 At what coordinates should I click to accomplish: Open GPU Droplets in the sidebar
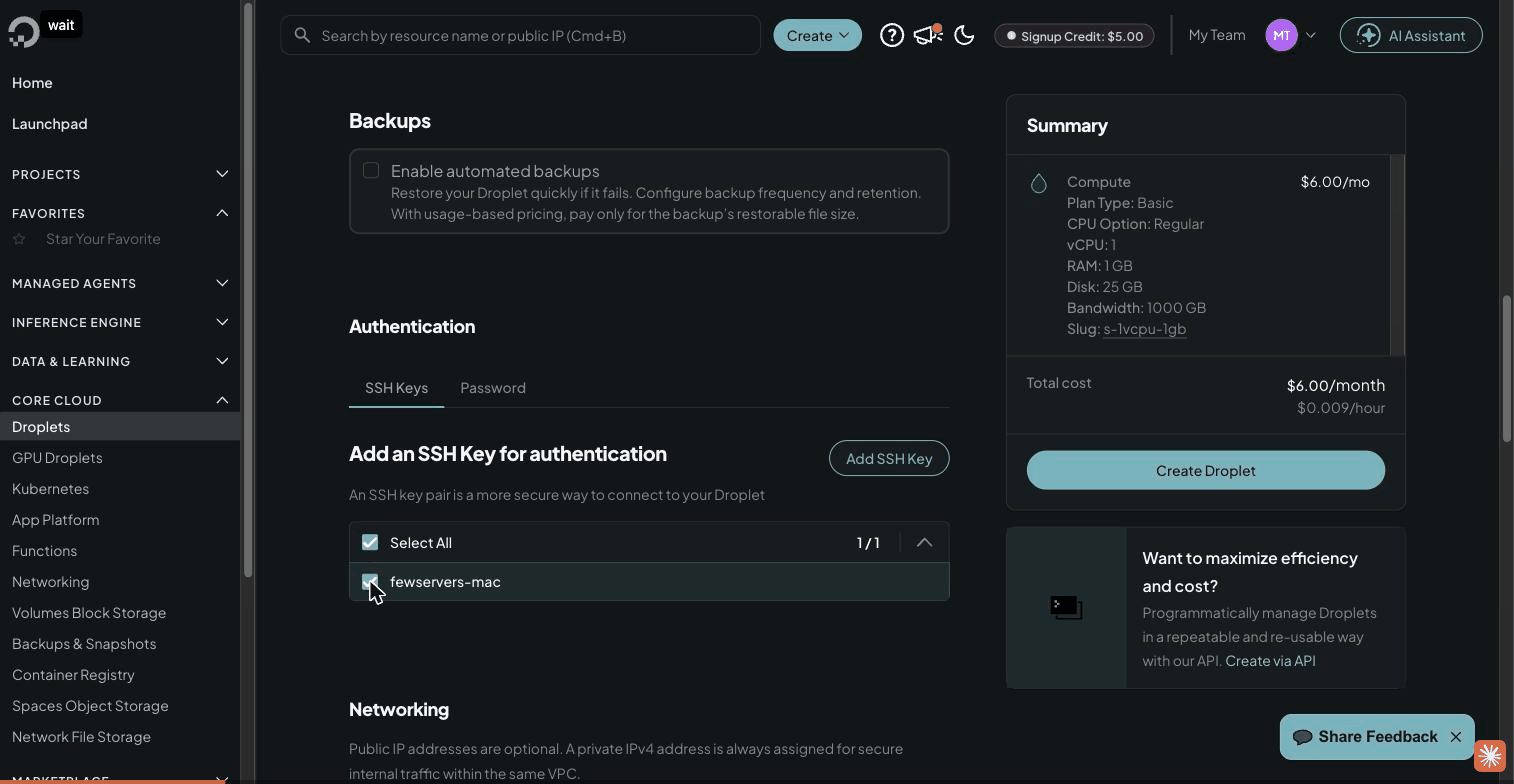coord(57,458)
